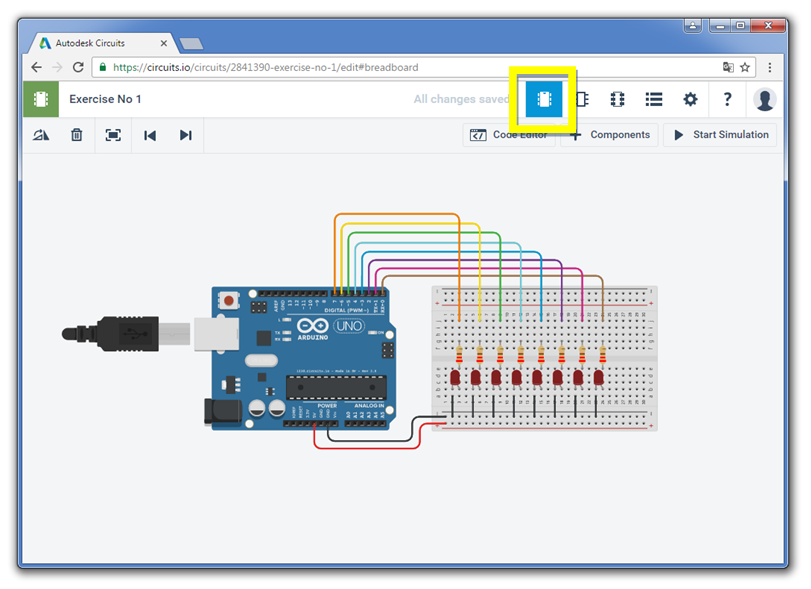Close the Autodesk Circuits tab
Viewport: 811px width, 589px height.
[163, 43]
